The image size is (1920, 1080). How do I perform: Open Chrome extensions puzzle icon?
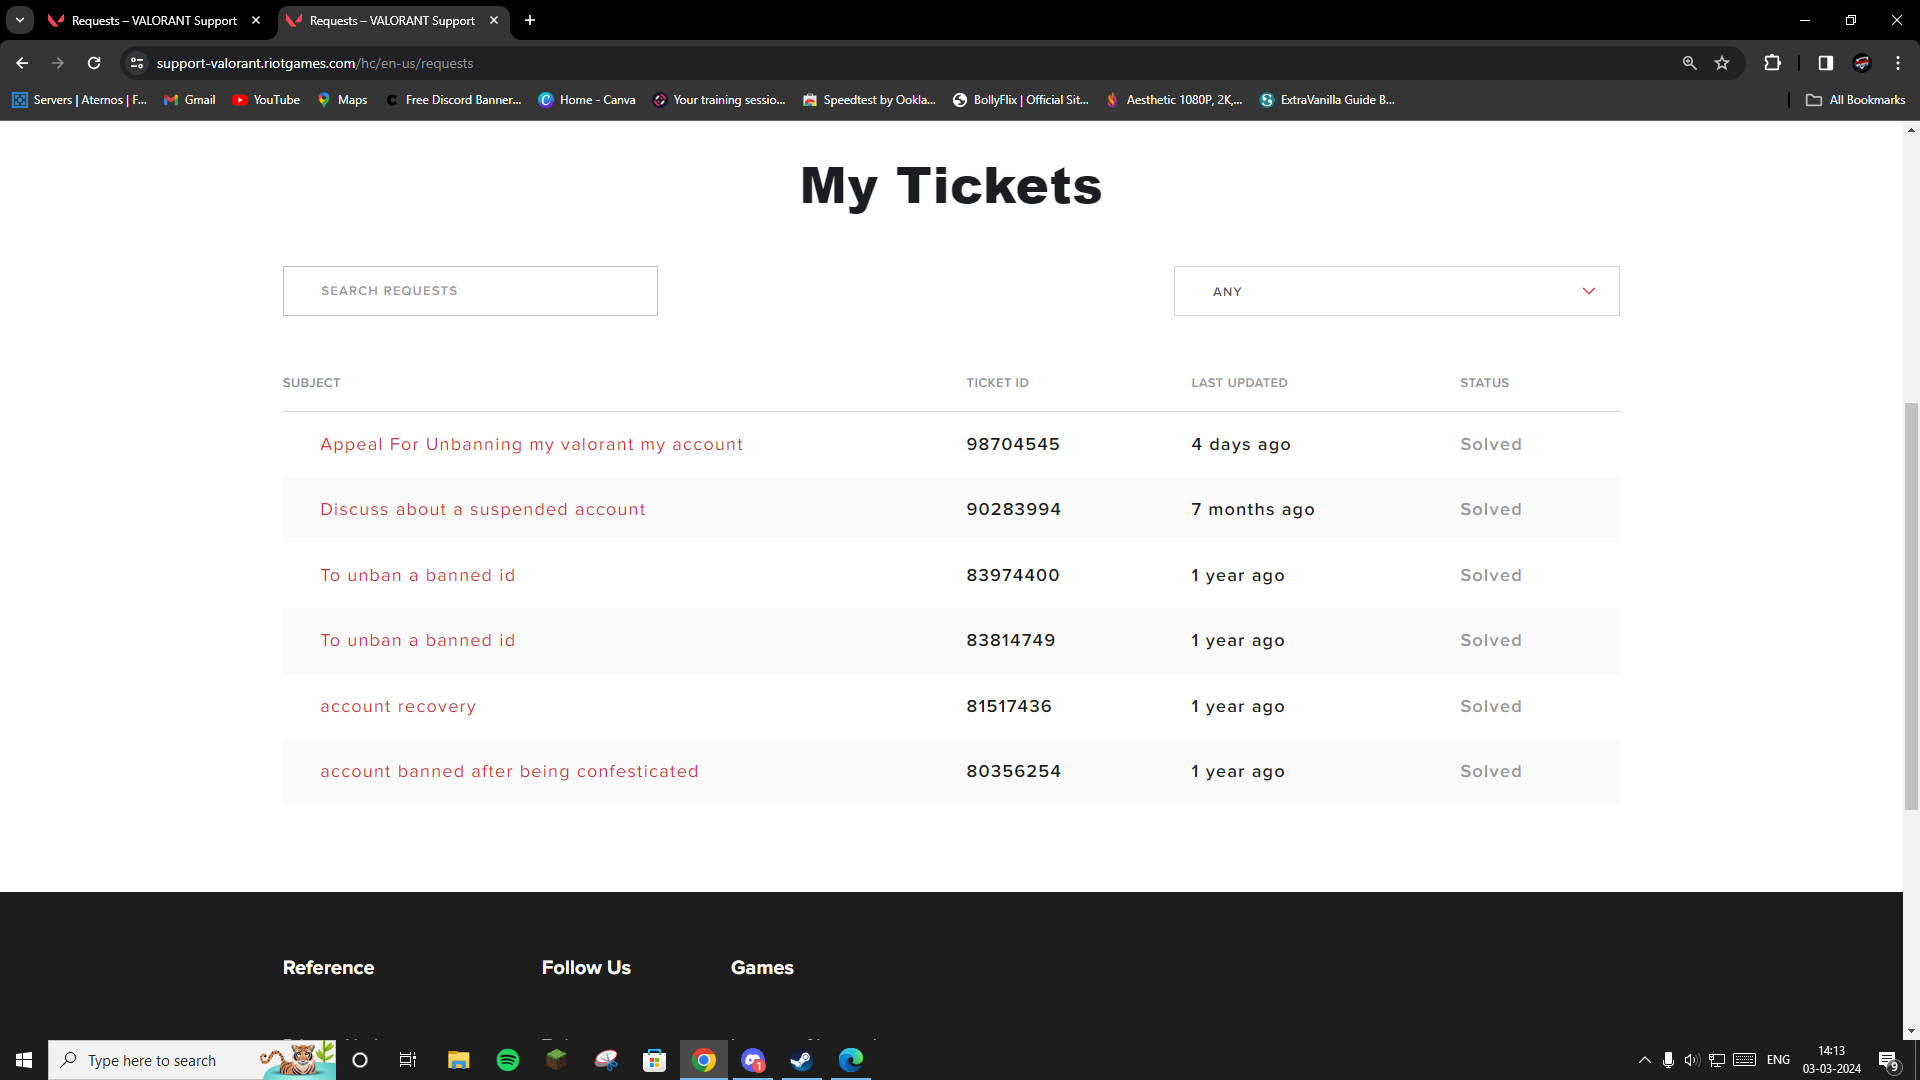click(1772, 63)
